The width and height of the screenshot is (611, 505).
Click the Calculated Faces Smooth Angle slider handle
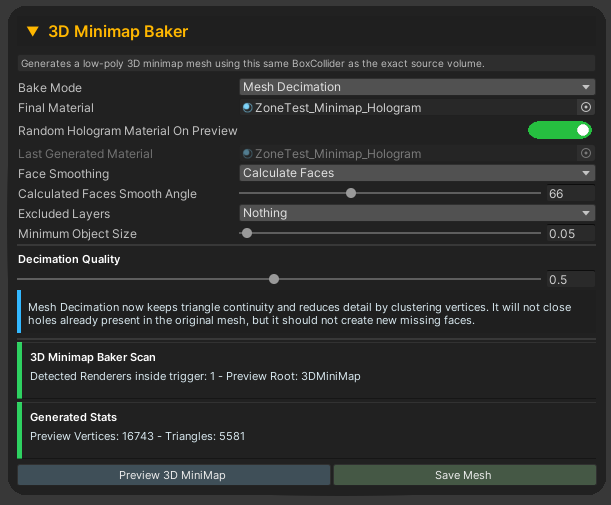pos(351,193)
